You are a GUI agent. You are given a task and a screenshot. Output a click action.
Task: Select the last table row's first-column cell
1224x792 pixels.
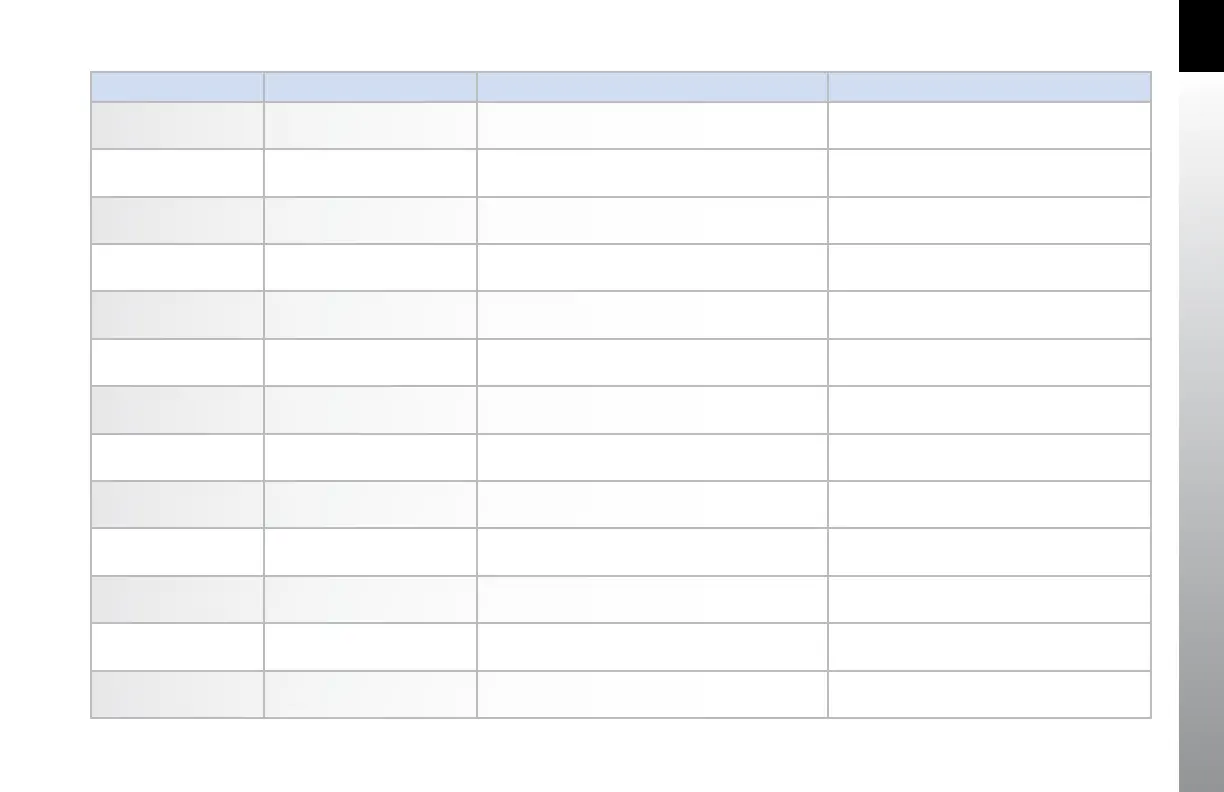click(177, 694)
